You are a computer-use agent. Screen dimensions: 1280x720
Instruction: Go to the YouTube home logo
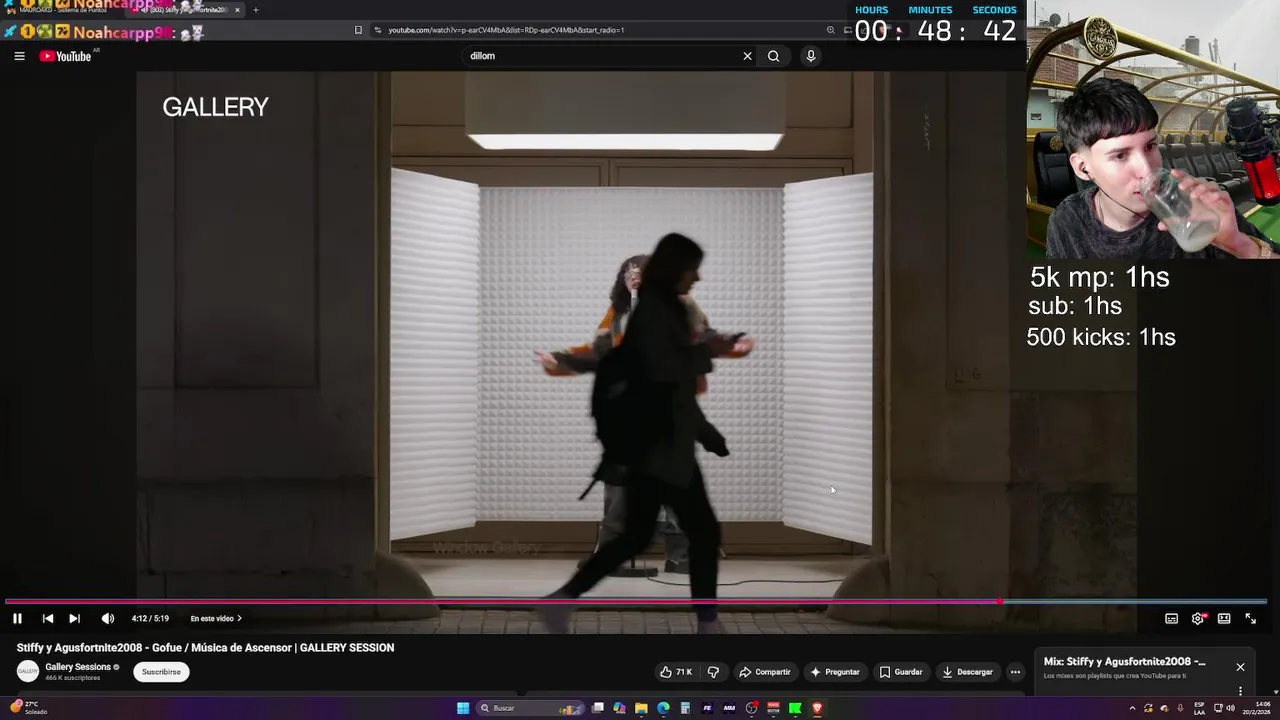(x=66, y=56)
